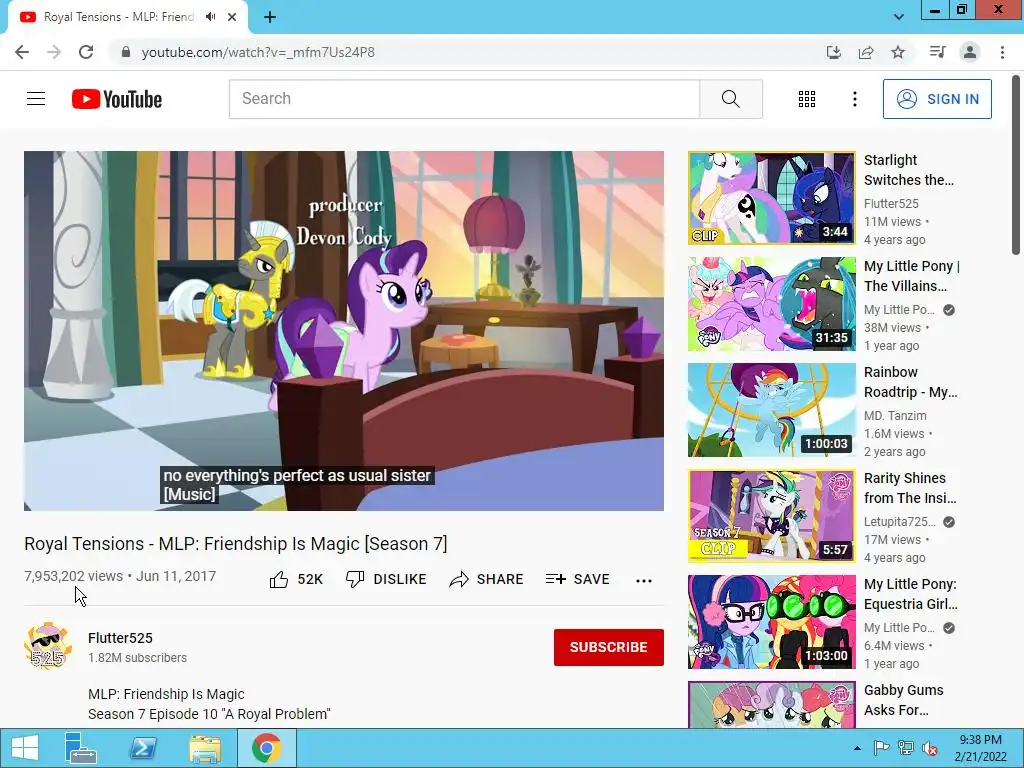Click the address bar URL
The image size is (1024, 768).
(x=258, y=52)
